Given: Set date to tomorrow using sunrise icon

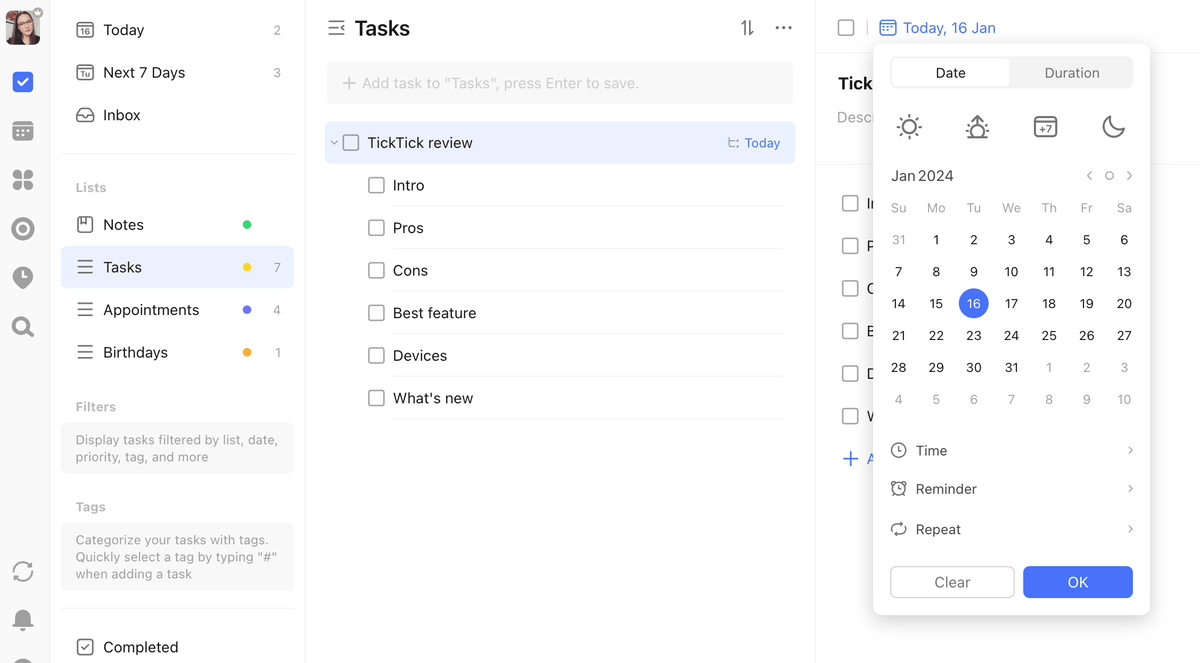Looking at the screenshot, I should pos(977,127).
